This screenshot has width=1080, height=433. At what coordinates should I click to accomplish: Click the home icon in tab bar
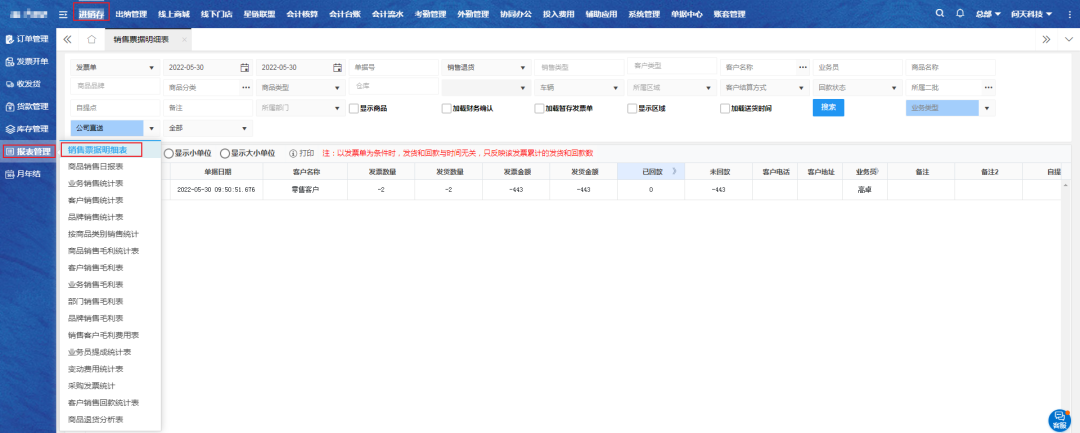point(91,39)
